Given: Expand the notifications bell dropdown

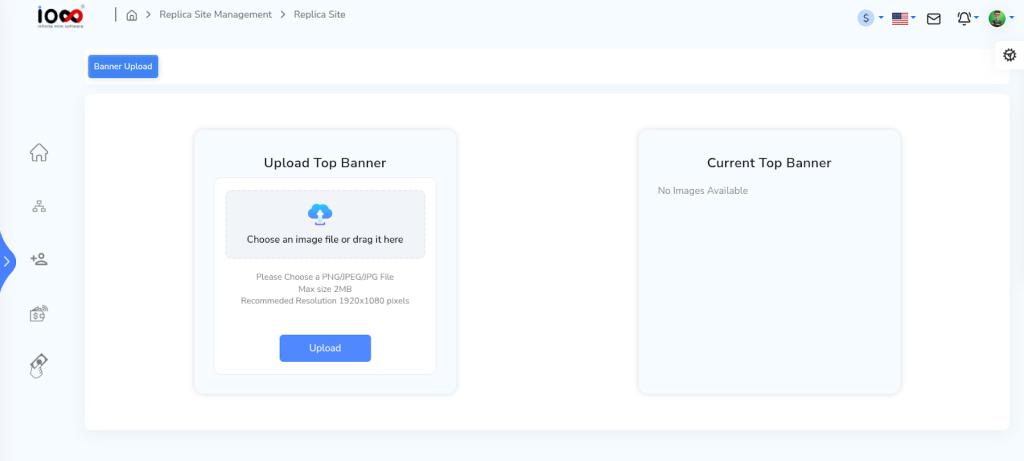Looking at the screenshot, I should tap(967, 18).
